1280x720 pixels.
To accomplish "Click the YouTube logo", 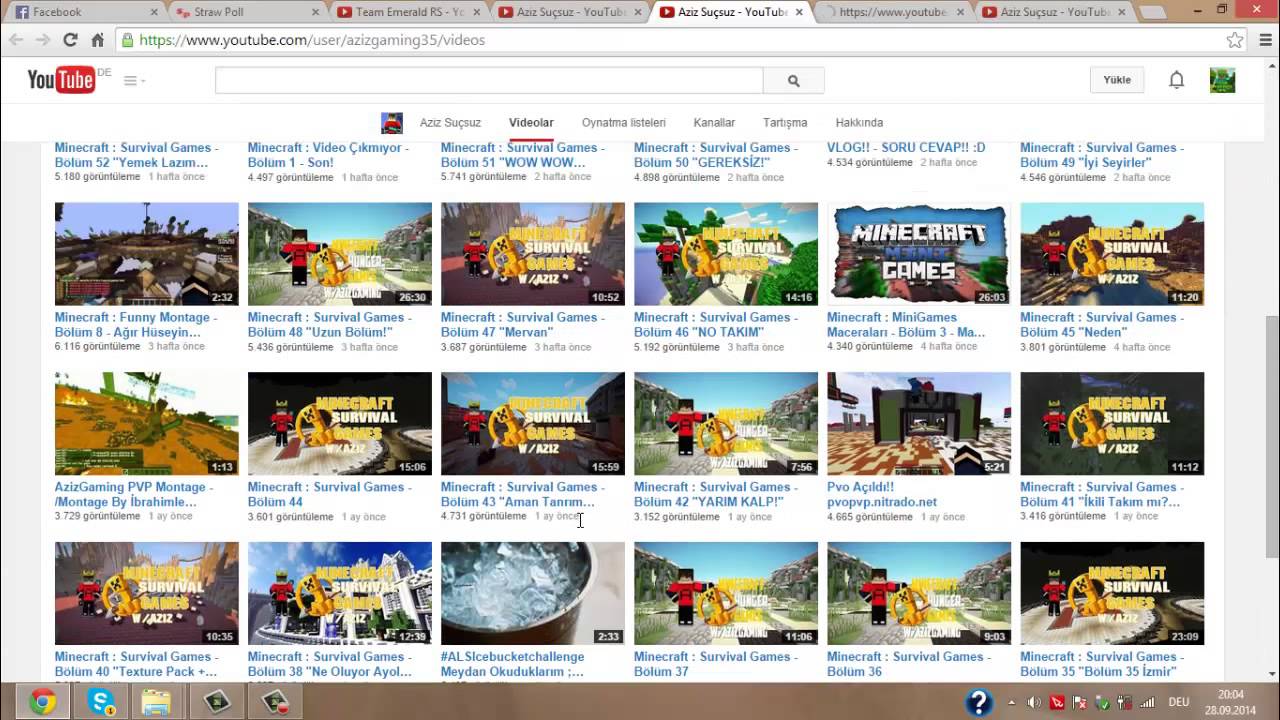I will click(x=61, y=80).
